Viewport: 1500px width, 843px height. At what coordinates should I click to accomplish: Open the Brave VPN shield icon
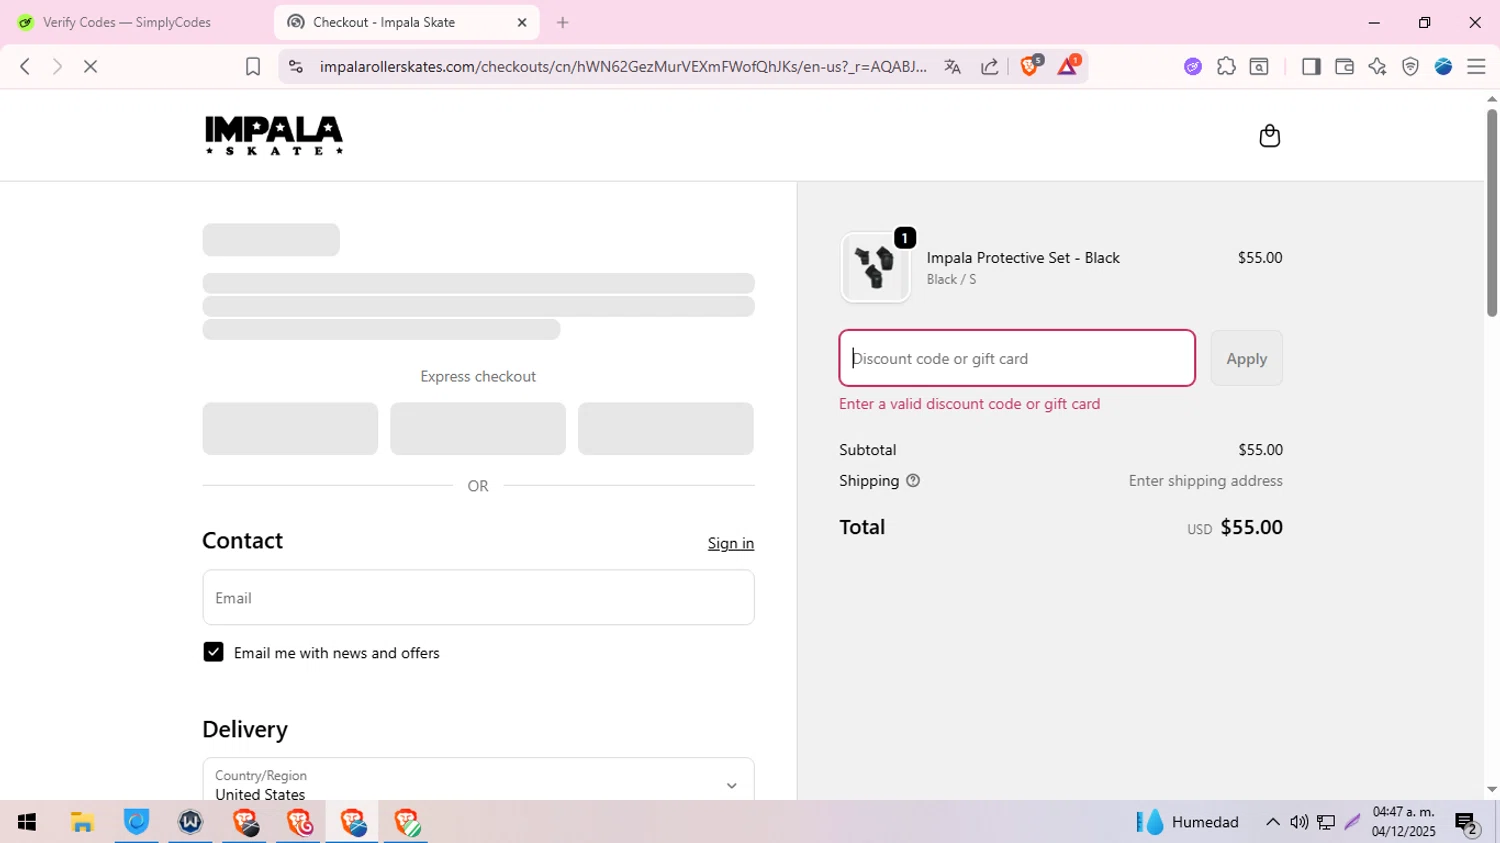[1410, 66]
